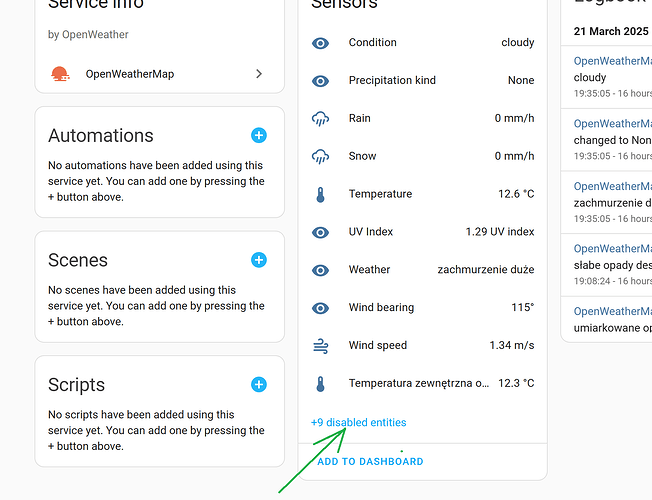Add a new script with plus button
This screenshot has height=500, width=652.
point(258,384)
